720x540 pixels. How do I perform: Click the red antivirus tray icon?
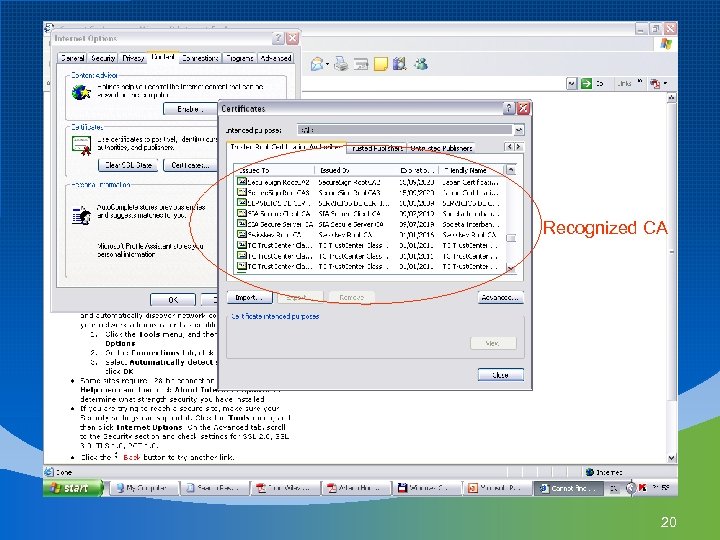click(643, 488)
